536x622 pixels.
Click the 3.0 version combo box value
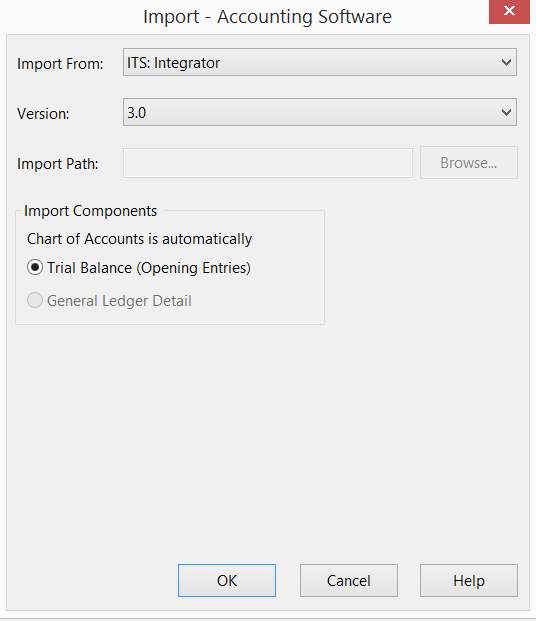136,113
